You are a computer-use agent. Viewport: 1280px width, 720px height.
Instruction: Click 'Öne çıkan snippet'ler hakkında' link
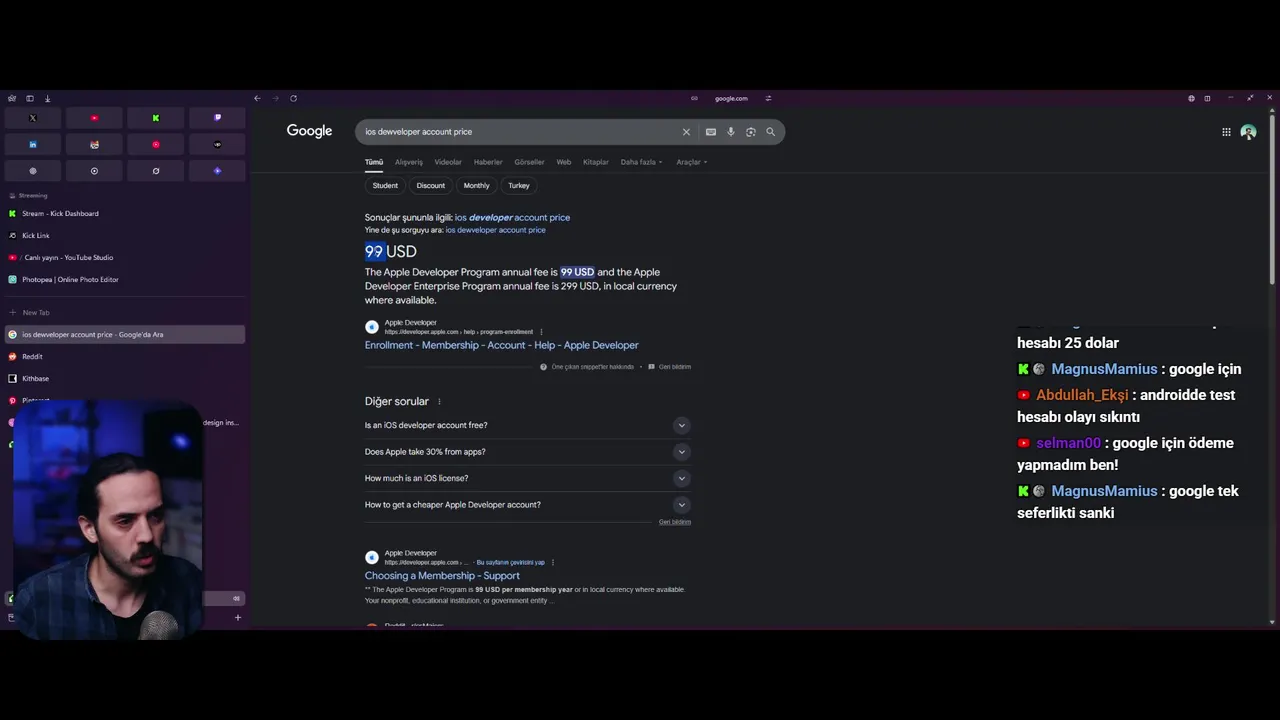[x=587, y=367]
